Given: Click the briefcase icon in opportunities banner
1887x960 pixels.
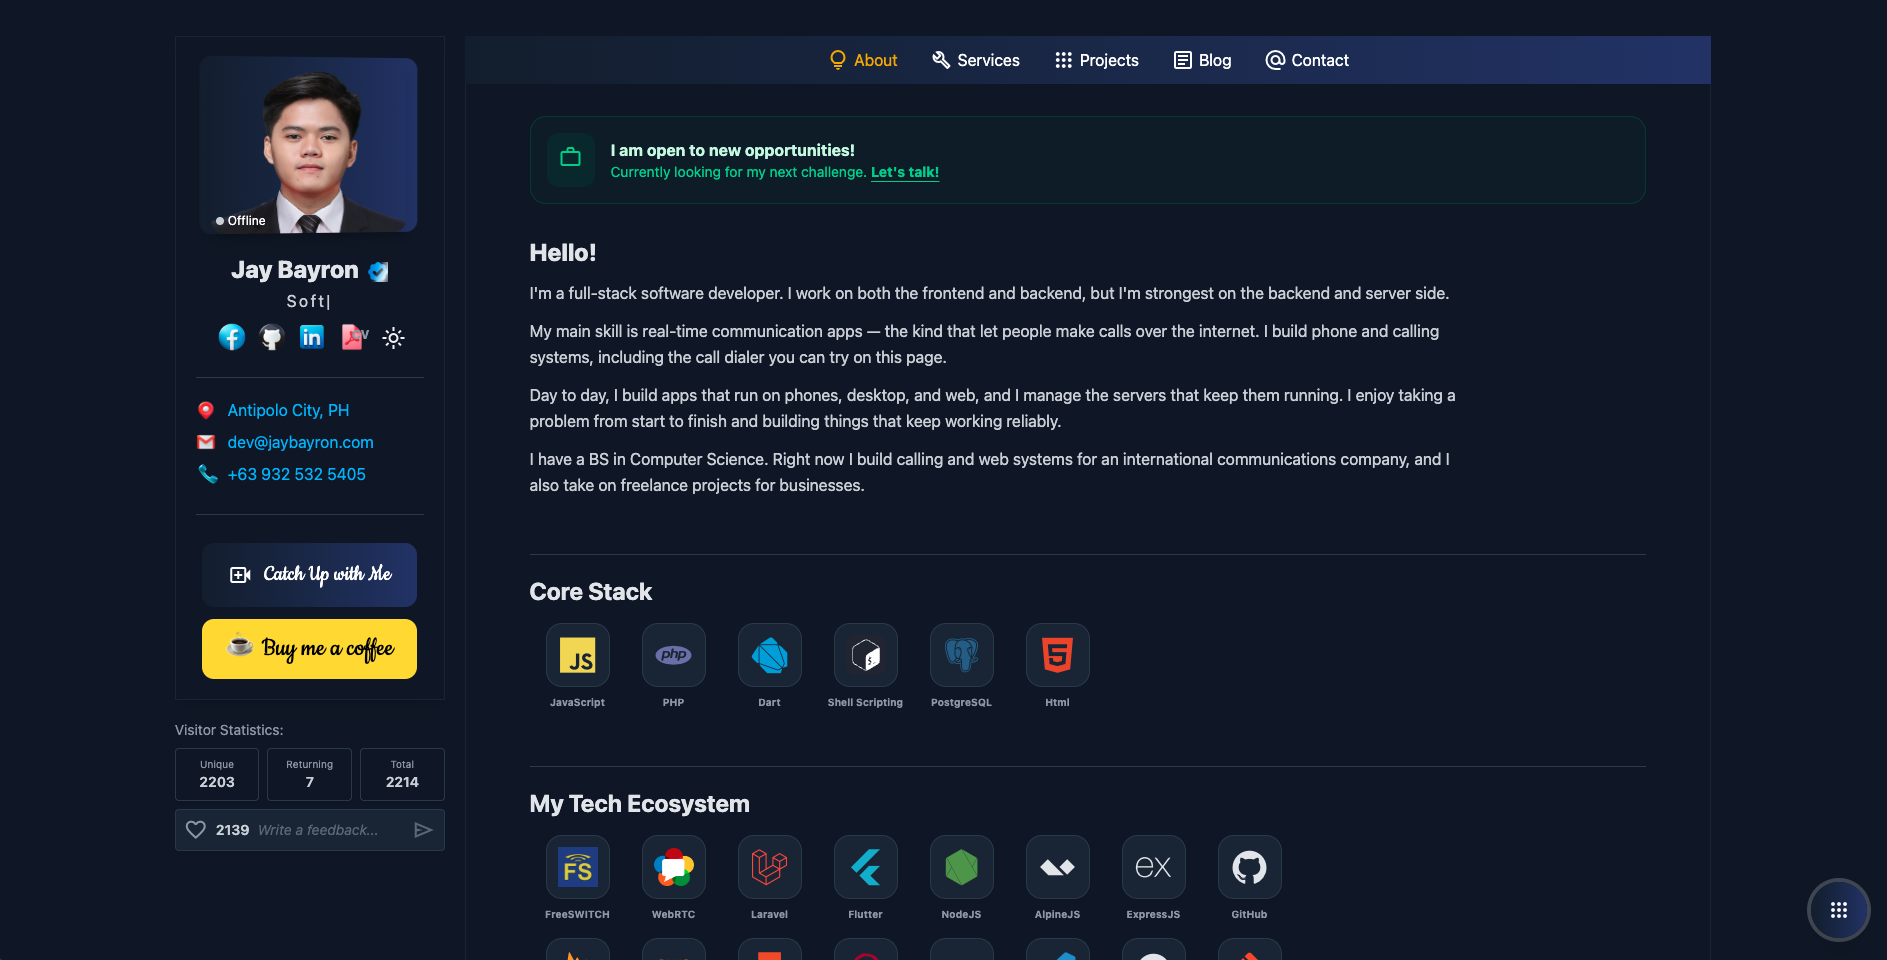Looking at the screenshot, I should (x=571, y=158).
